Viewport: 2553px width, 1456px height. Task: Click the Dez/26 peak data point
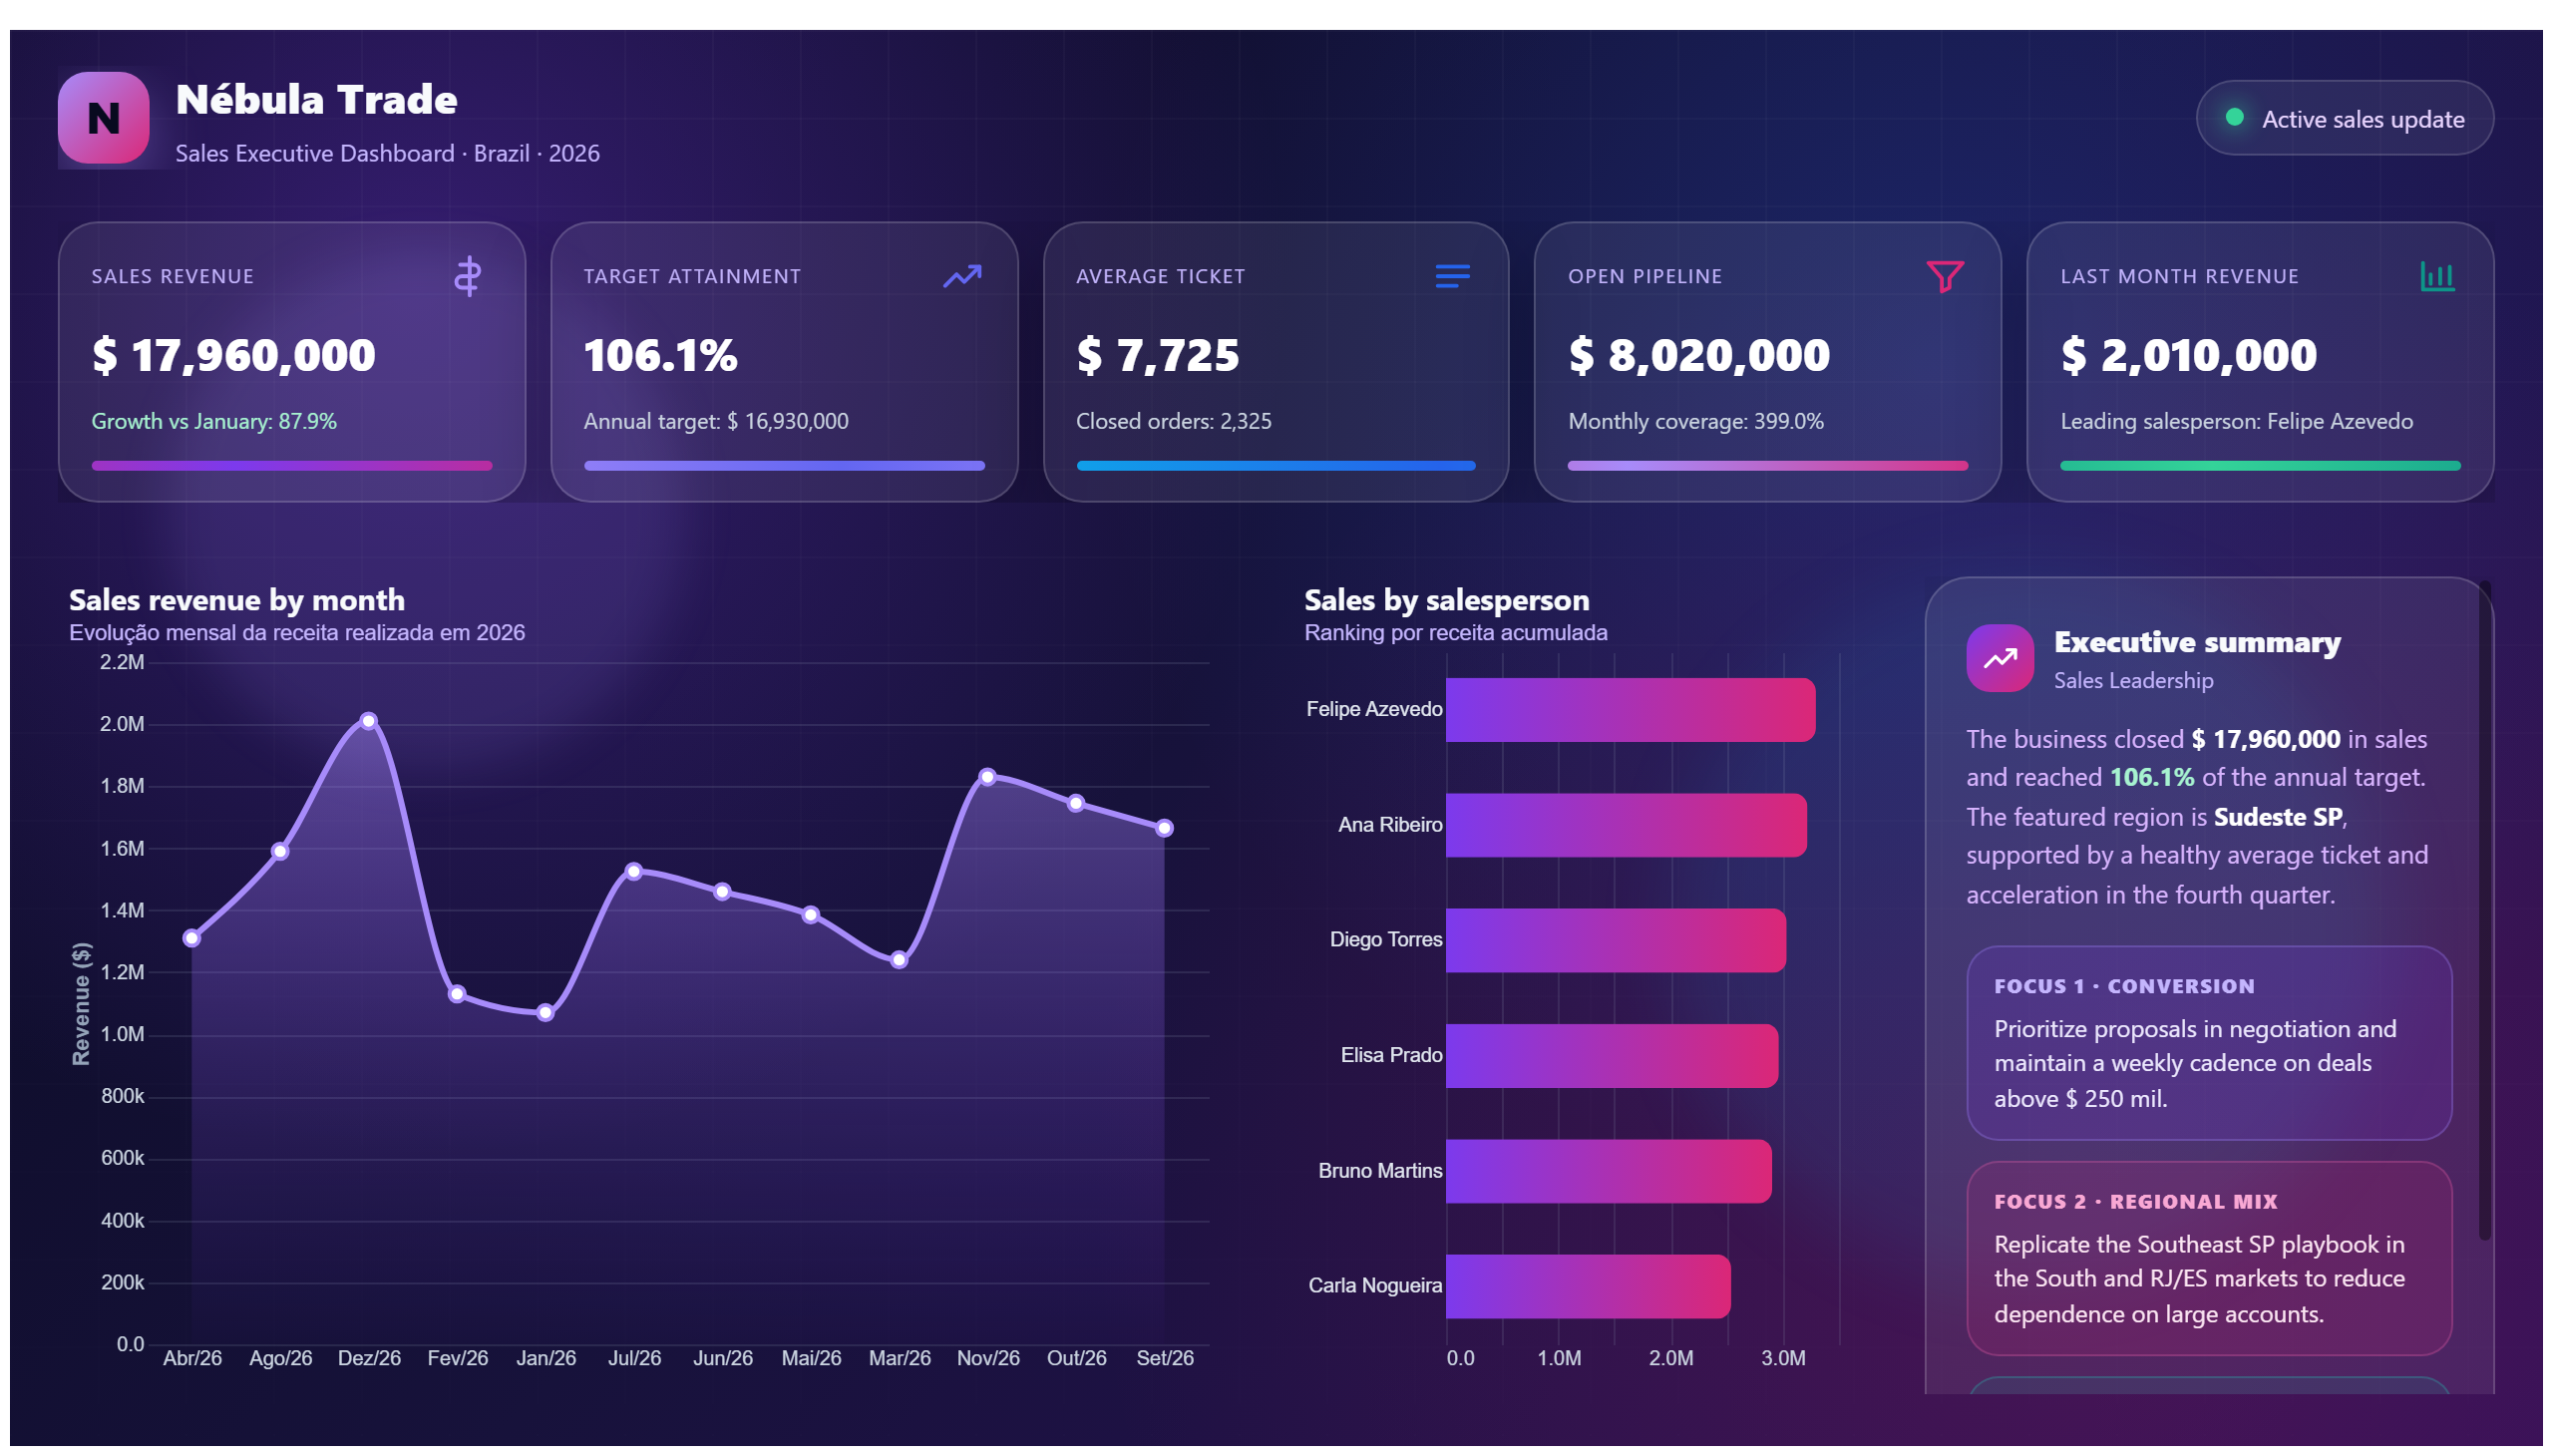point(369,721)
